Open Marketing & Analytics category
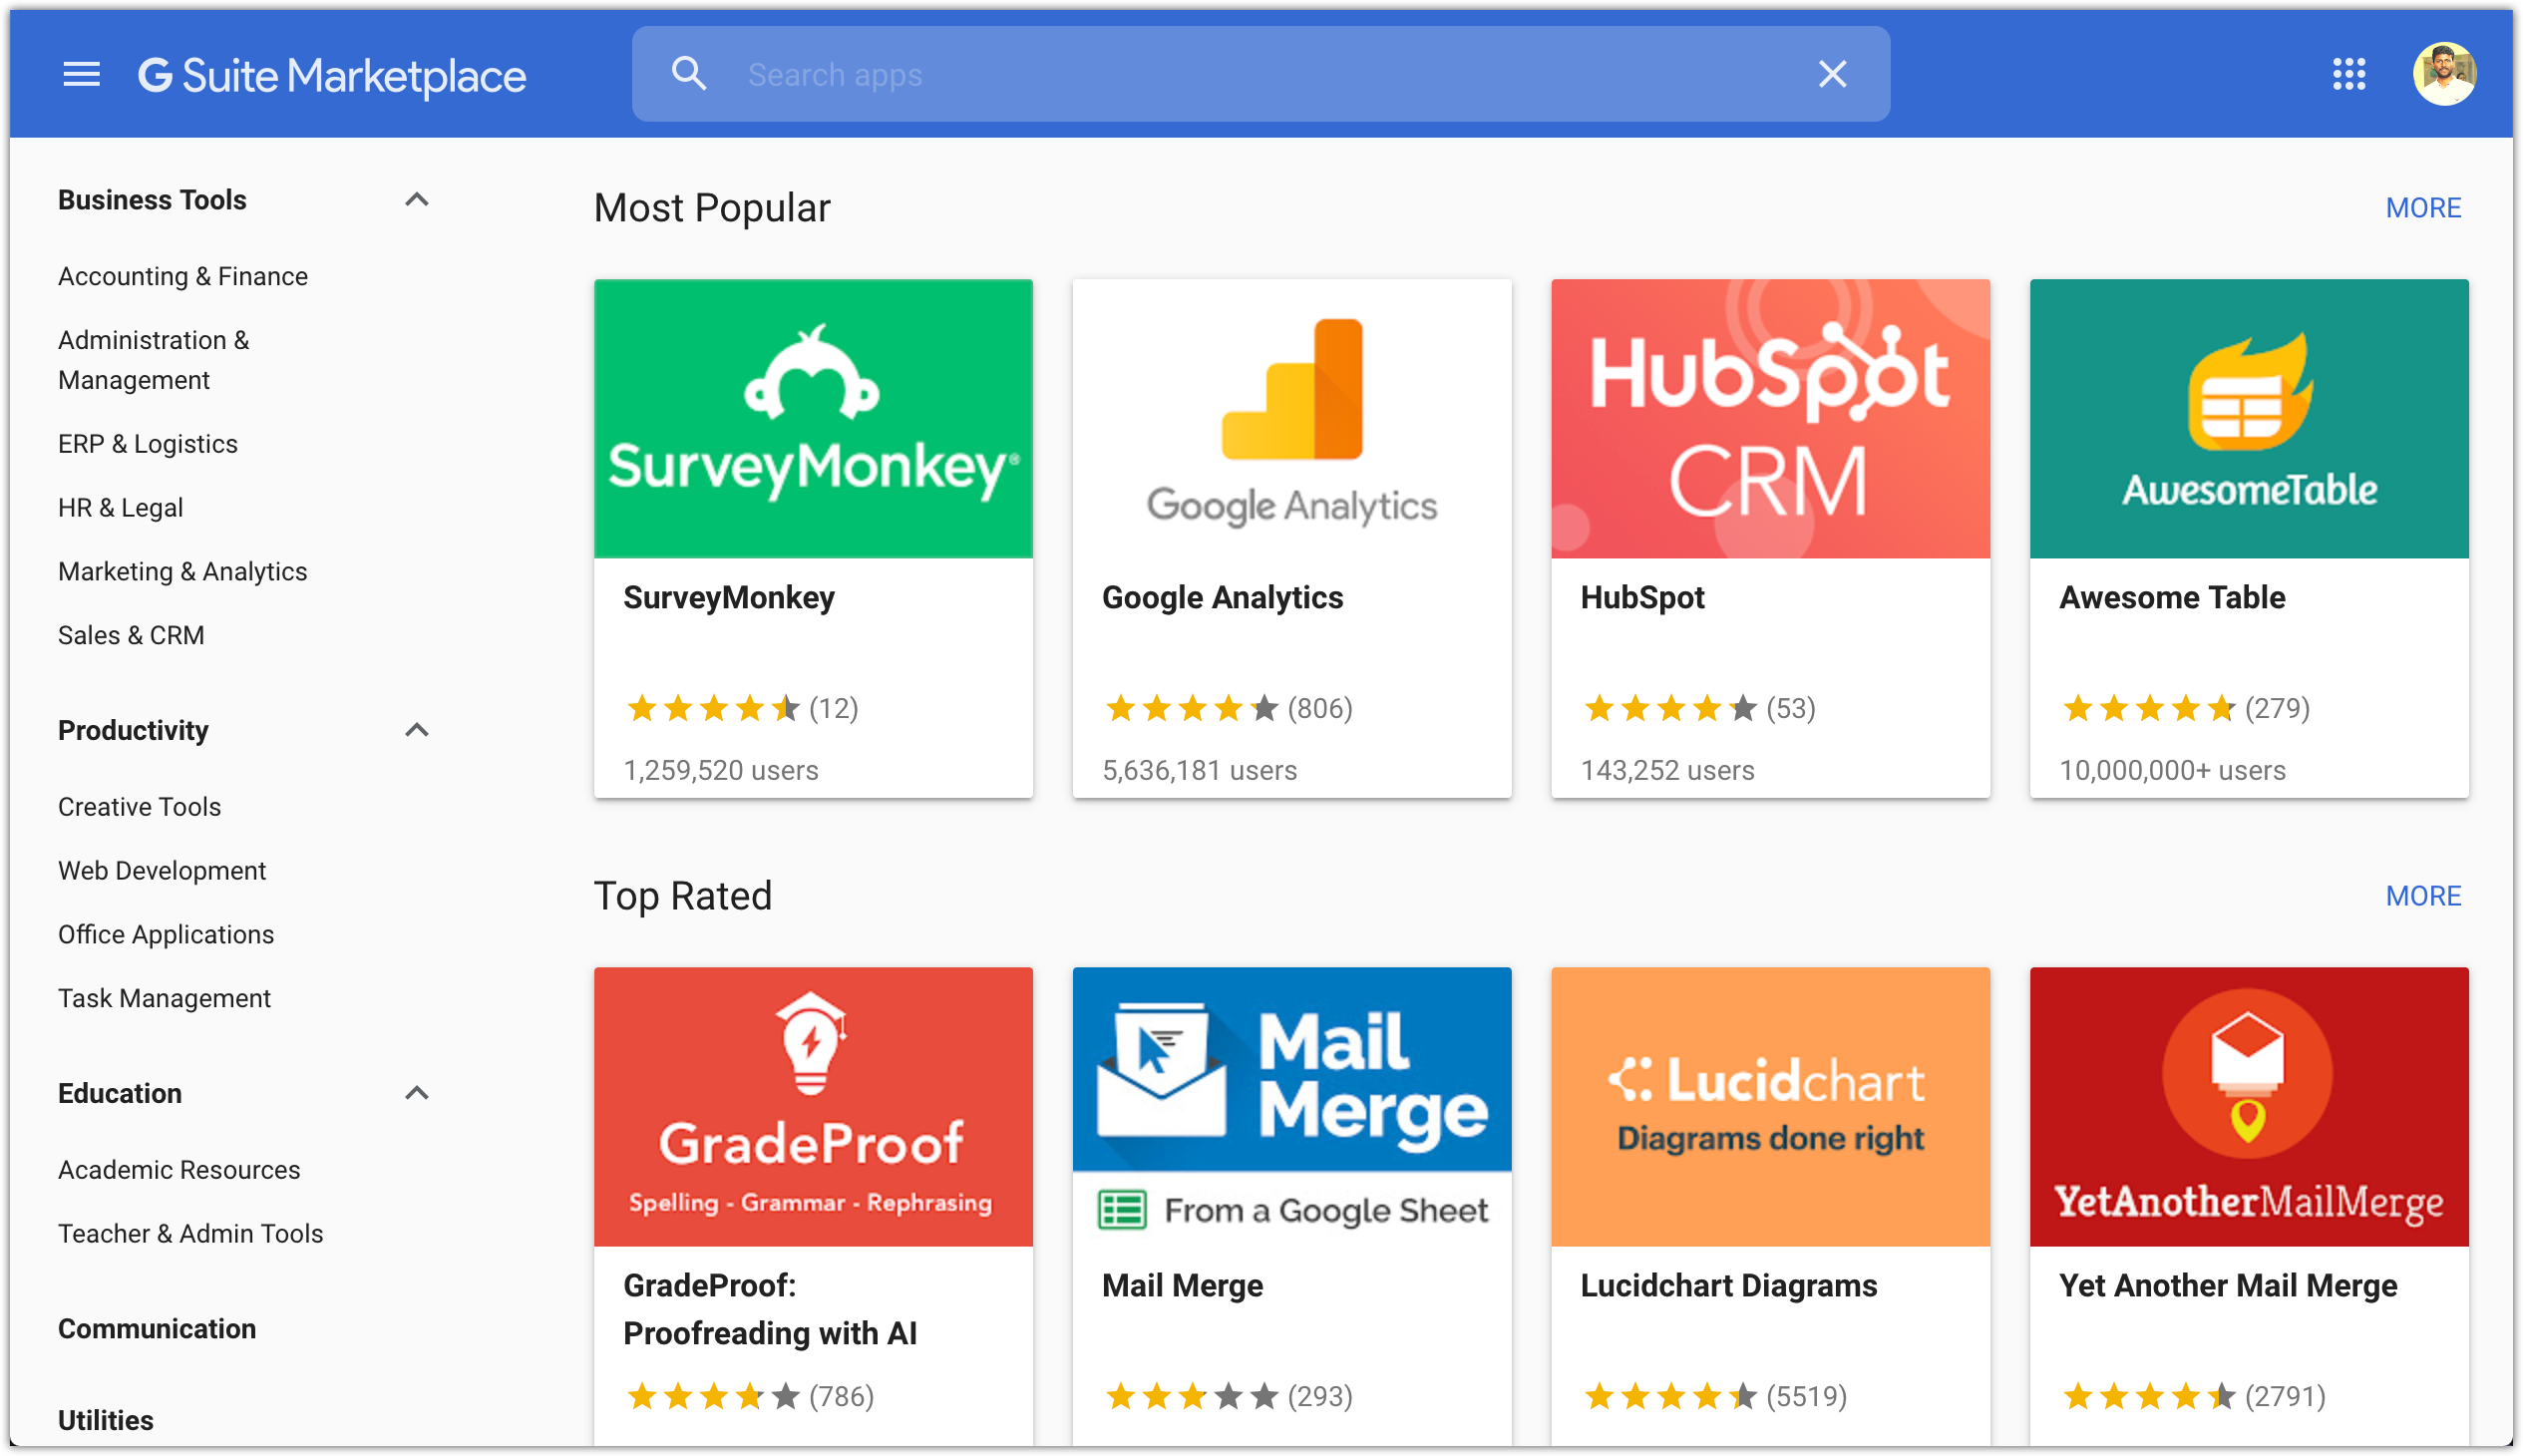The width and height of the screenshot is (2523, 1456). pos(183,572)
